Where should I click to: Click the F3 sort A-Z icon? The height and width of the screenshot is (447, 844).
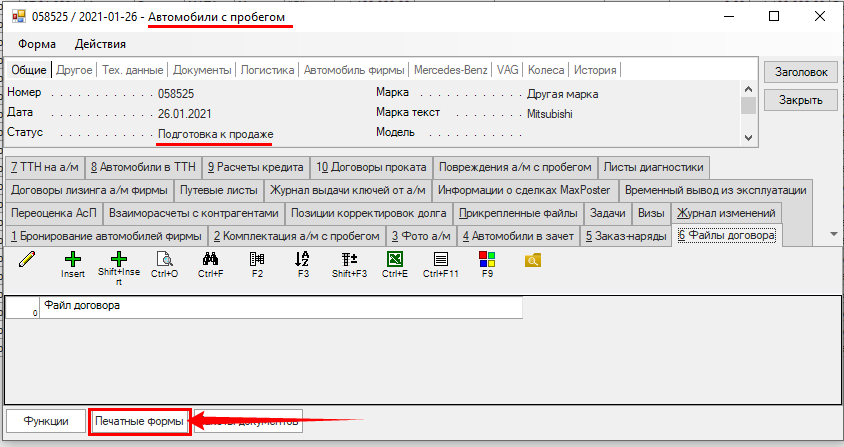pos(303,260)
